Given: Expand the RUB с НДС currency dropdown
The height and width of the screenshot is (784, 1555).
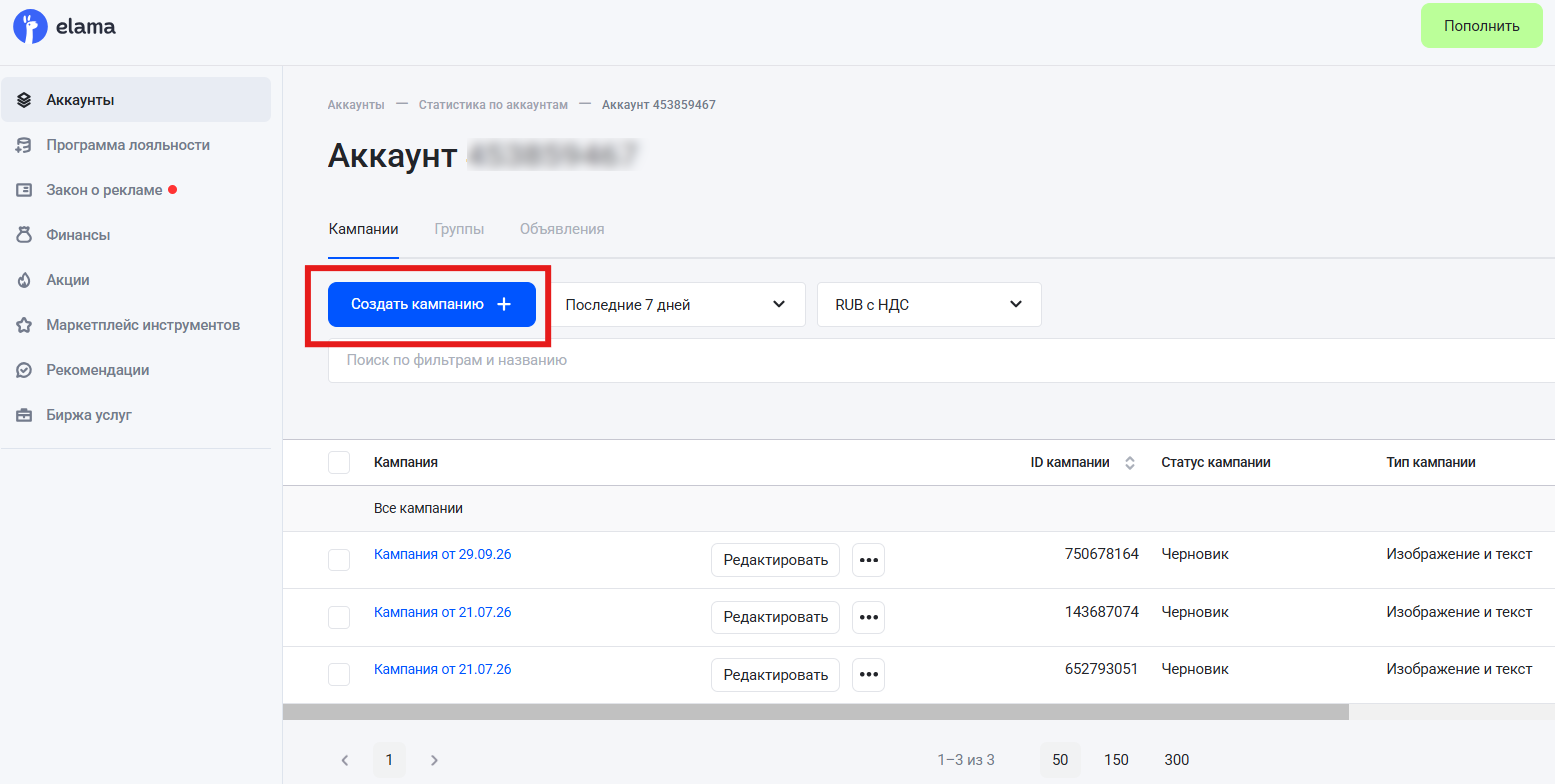Looking at the screenshot, I should (930, 304).
